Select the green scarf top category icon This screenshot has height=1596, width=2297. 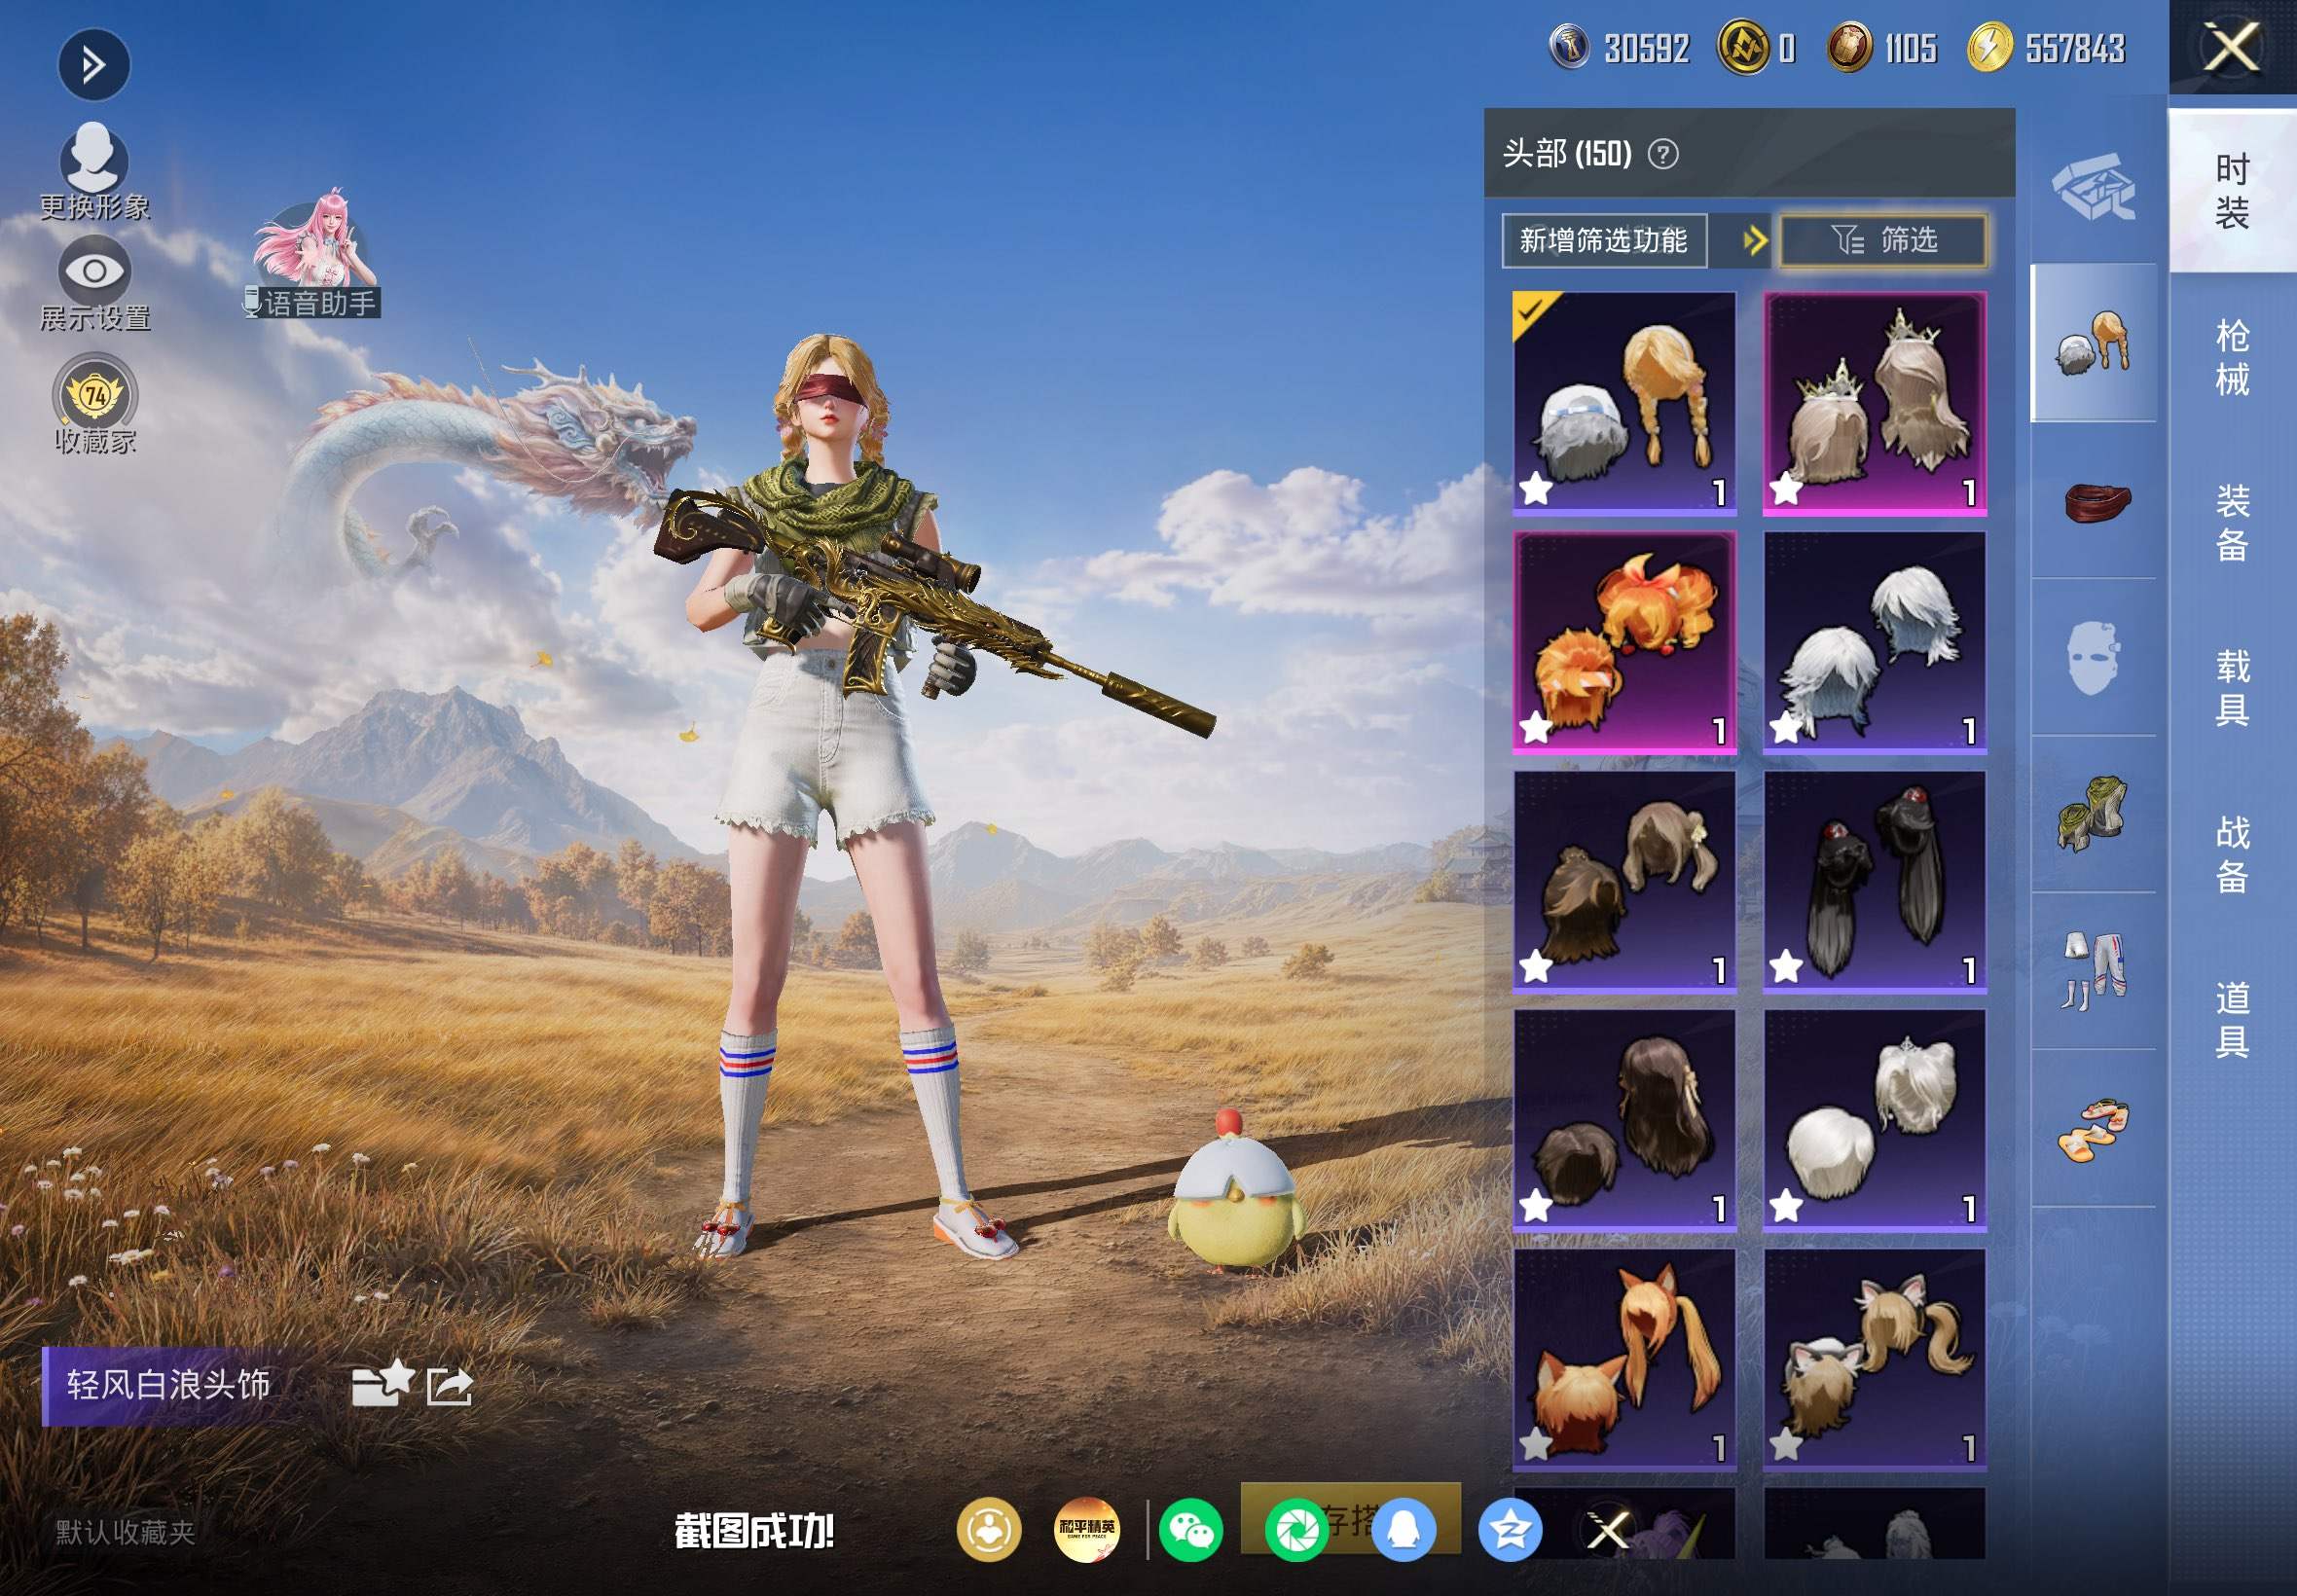[x=2094, y=814]
